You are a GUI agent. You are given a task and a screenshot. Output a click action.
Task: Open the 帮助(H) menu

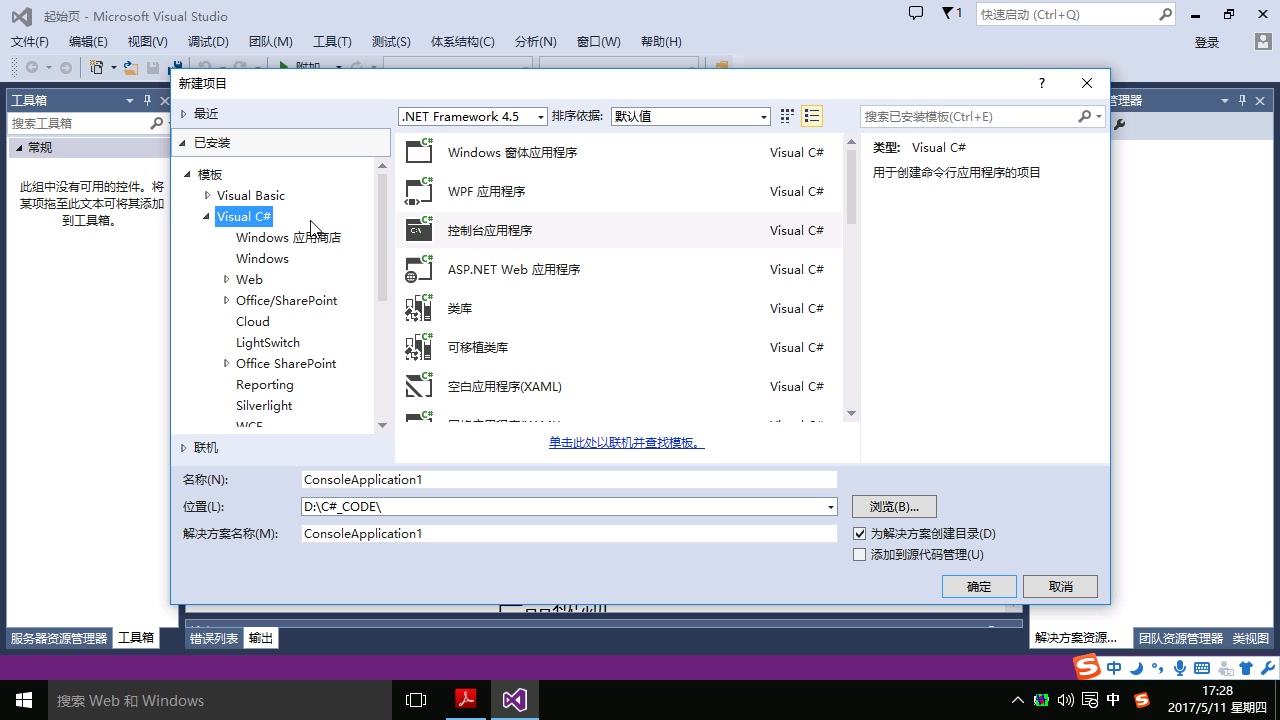(661, 41)
